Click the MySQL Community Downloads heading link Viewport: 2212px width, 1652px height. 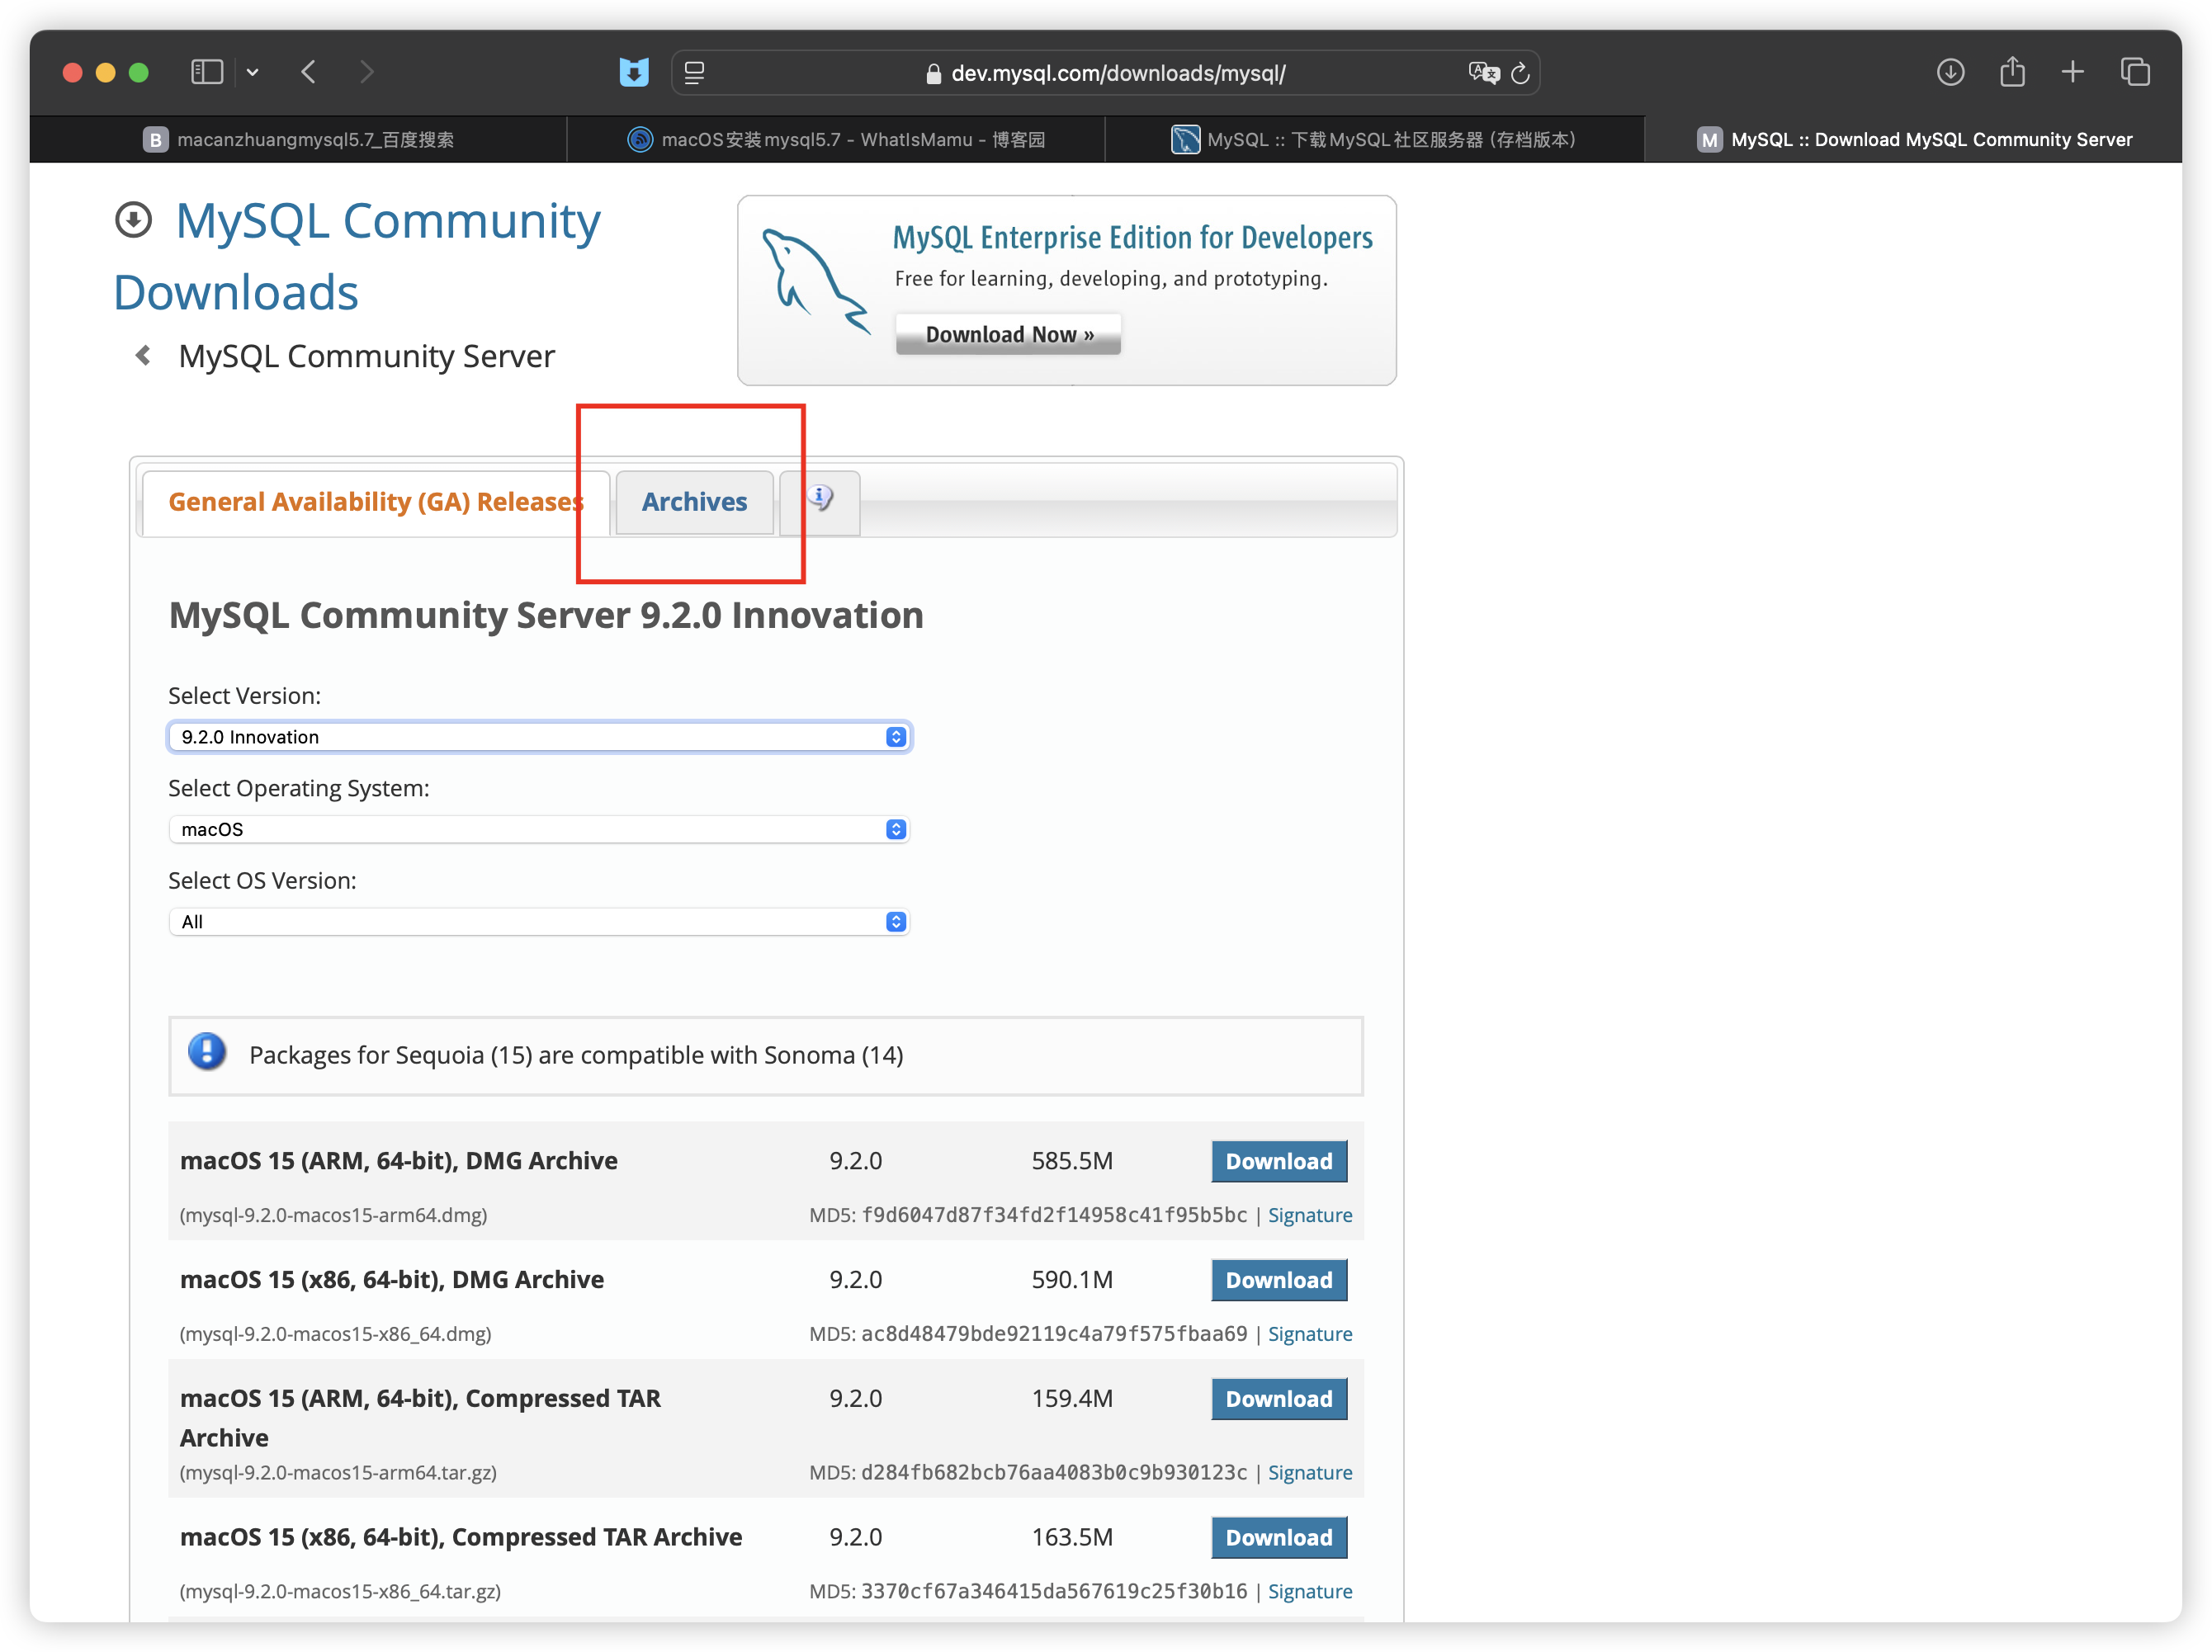pos(357,256)
